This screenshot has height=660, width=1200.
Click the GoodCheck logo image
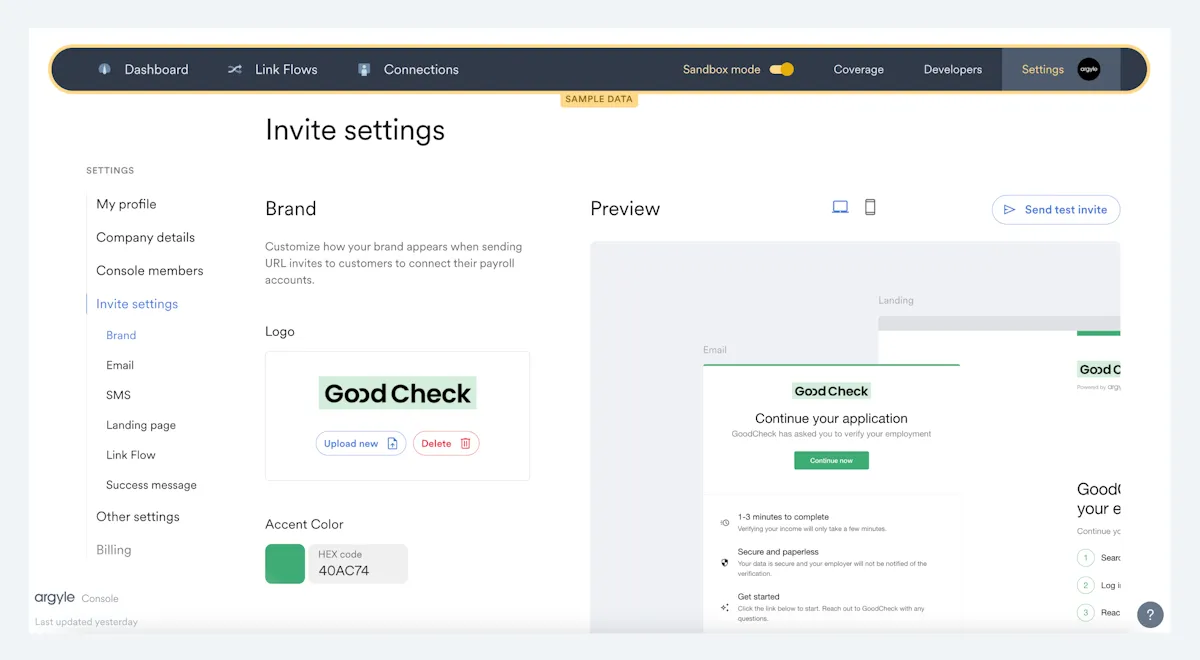pyautogui.click(x=397, y=393)
